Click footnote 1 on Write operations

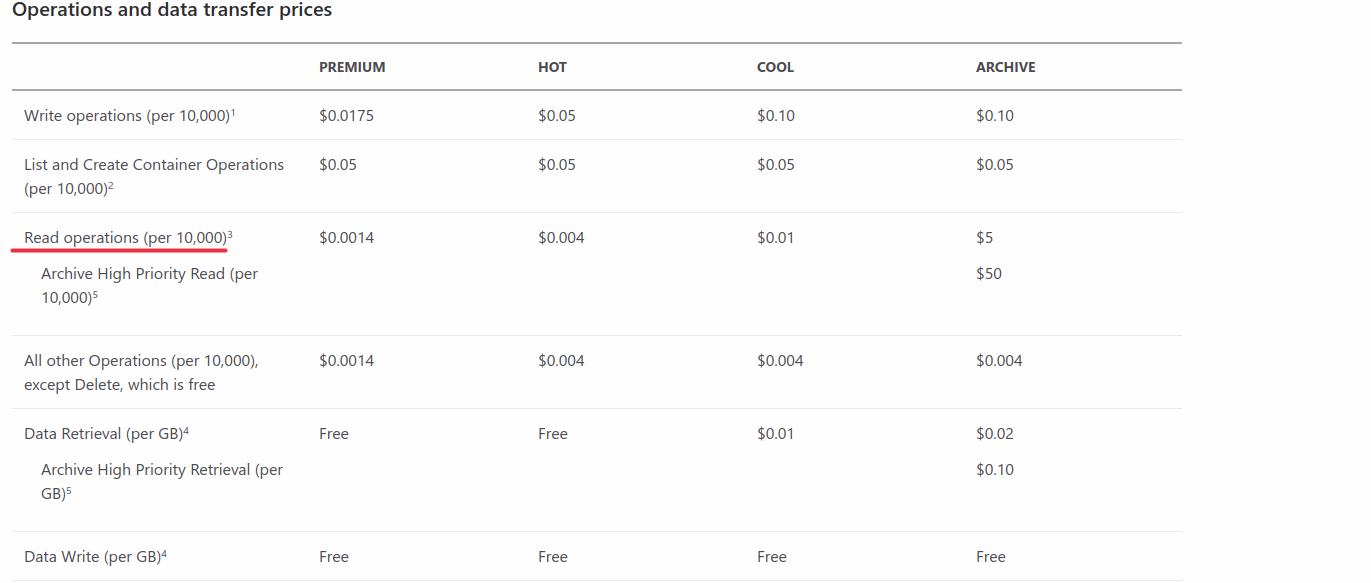(233, 112)
